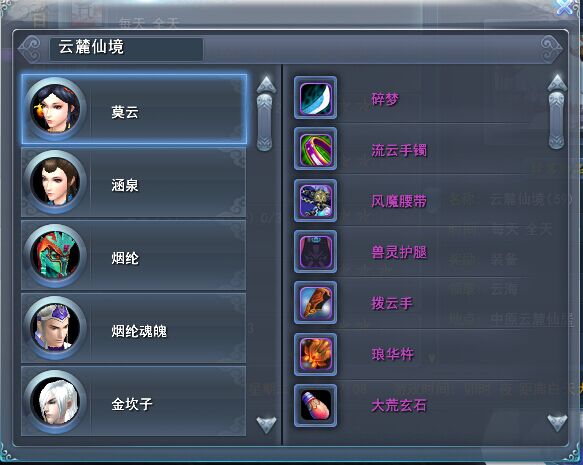
Task: Open the 风魔腰带 belt item icon
Action: point(315,200)
